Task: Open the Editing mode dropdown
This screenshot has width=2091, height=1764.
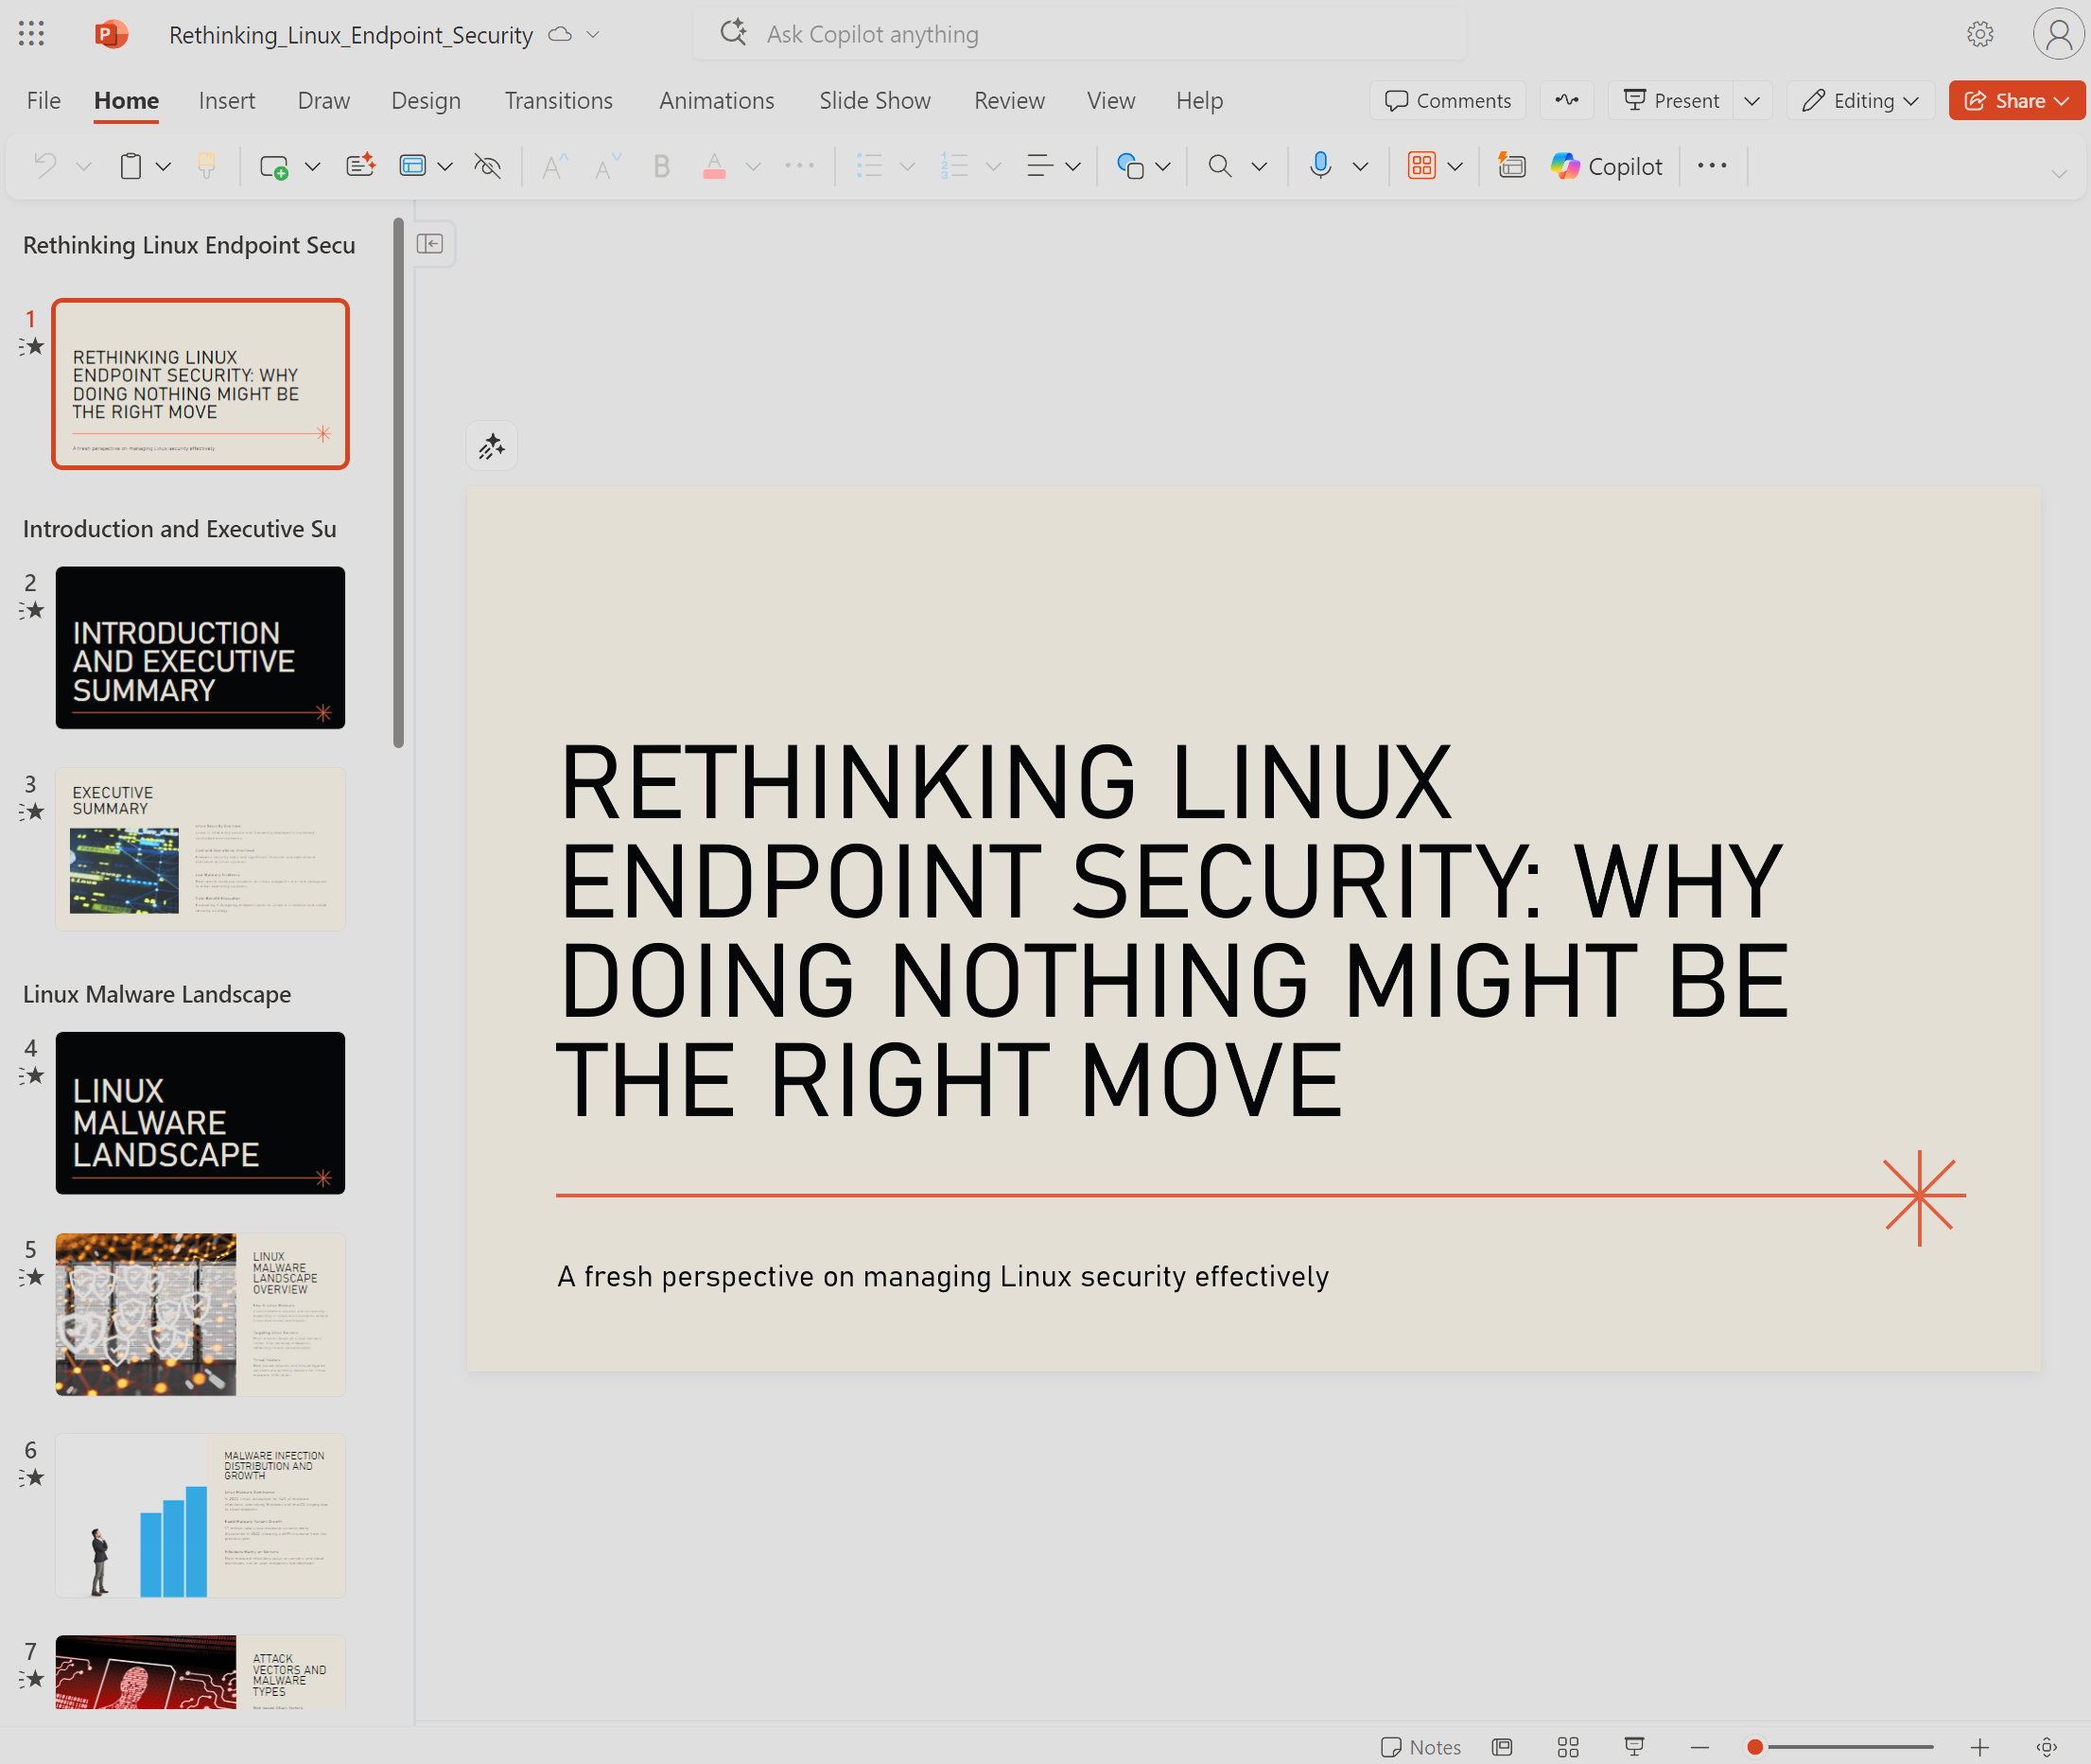Action: click(1860, 101)
